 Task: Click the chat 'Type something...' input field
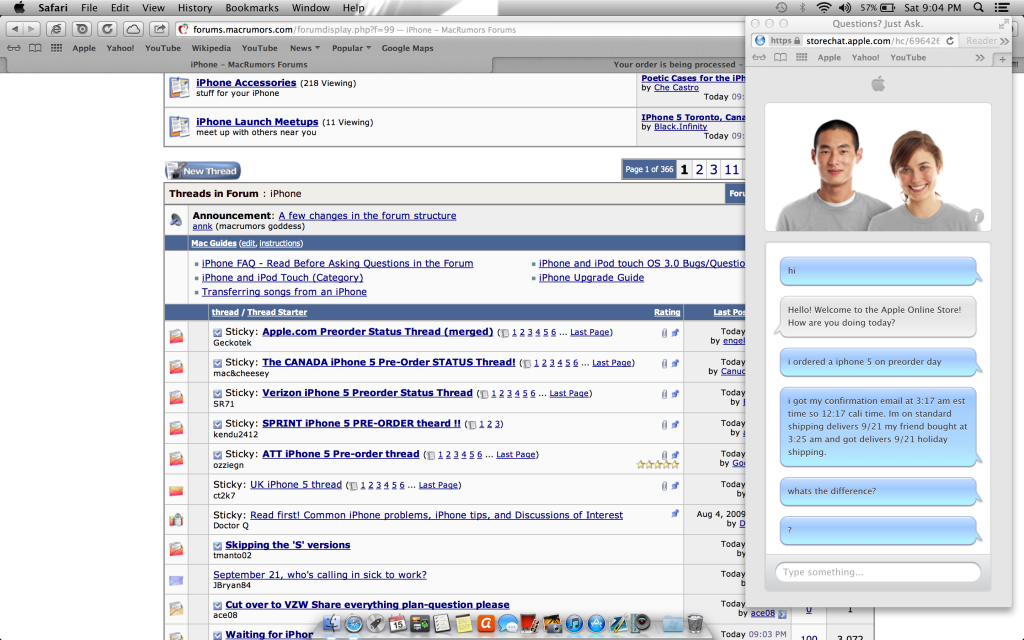(878, 572)
